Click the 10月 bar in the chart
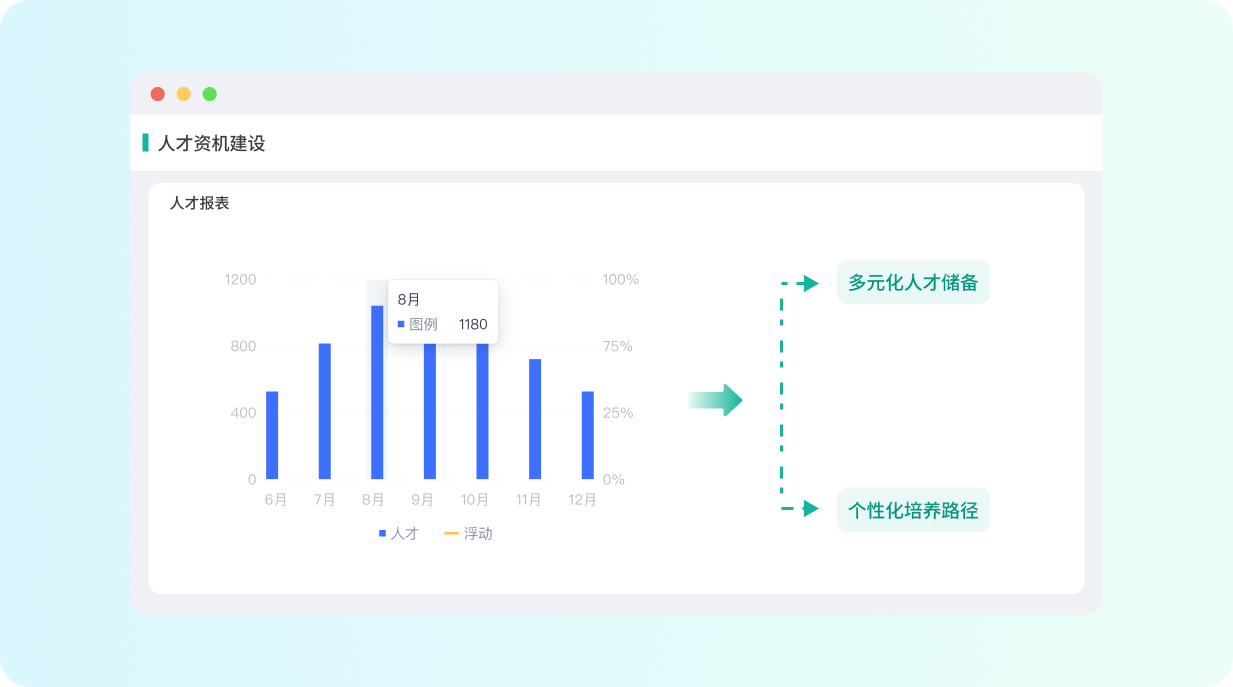The width and height of the screenshot is (1233, 687). 482,411
